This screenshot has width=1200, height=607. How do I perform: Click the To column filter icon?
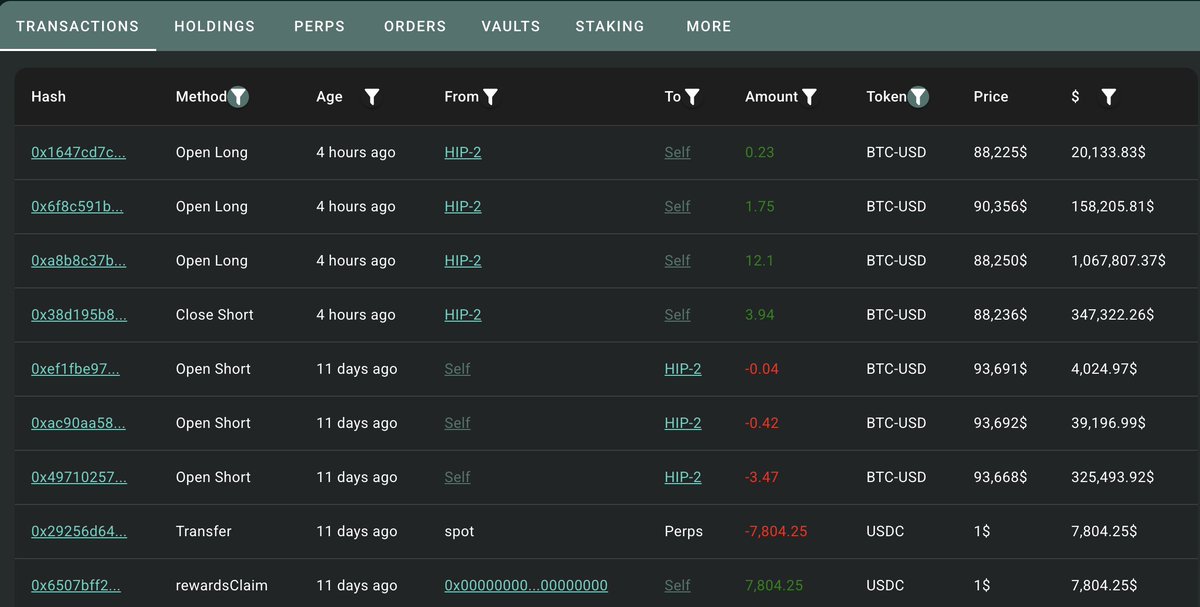(x=693, y=97)
